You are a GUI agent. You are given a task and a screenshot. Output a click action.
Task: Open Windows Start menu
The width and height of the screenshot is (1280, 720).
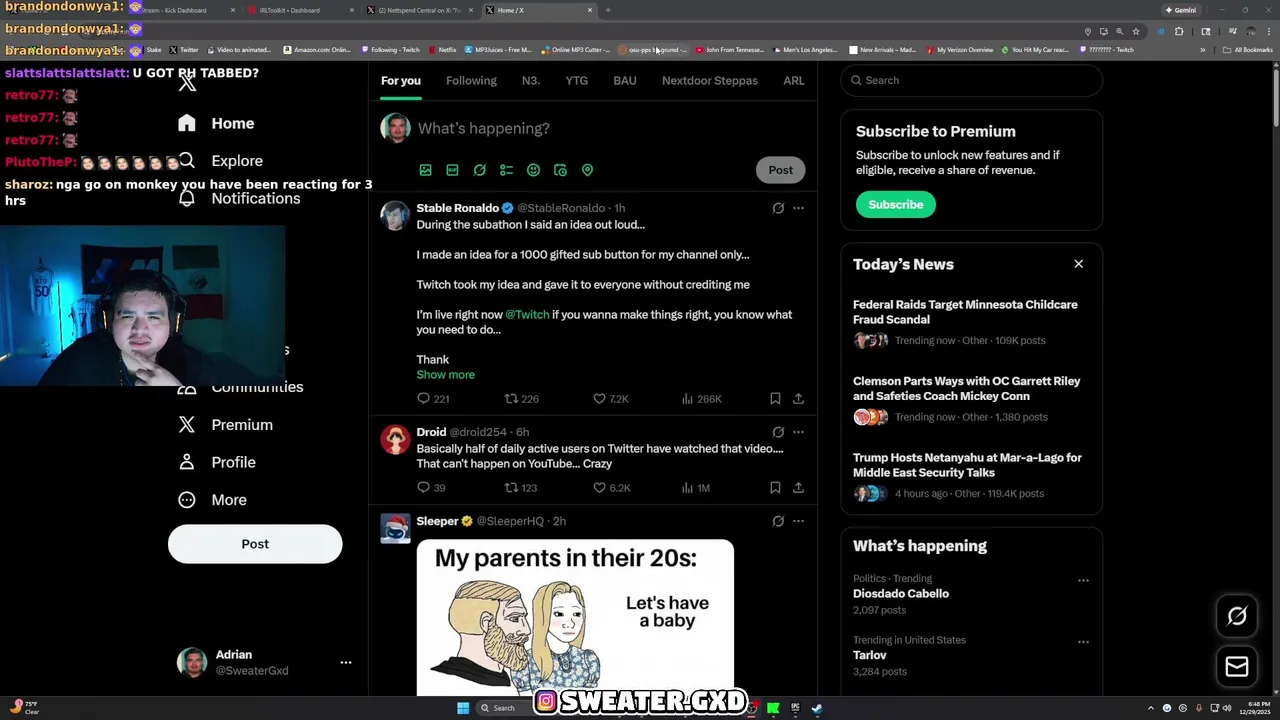click(463, 708)
